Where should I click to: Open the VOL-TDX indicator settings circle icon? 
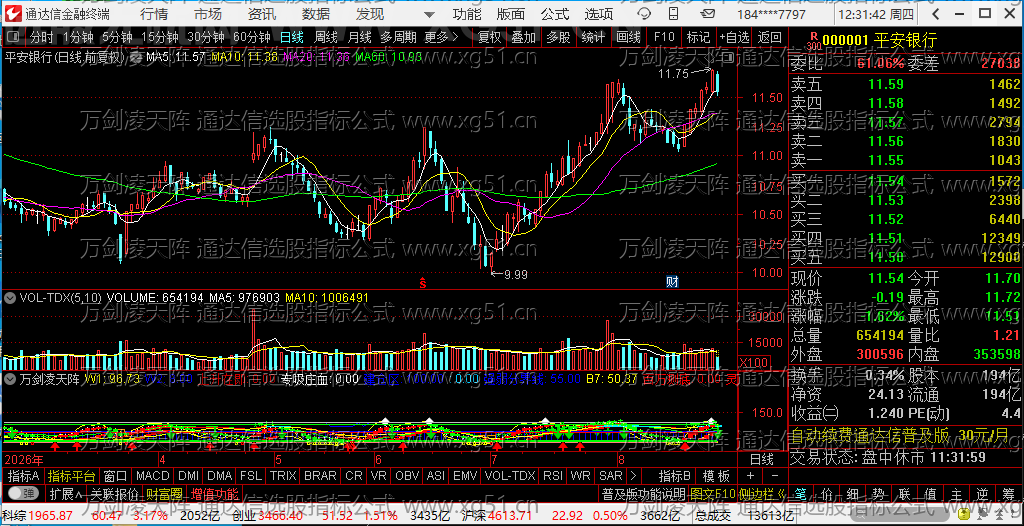point(10,297)
